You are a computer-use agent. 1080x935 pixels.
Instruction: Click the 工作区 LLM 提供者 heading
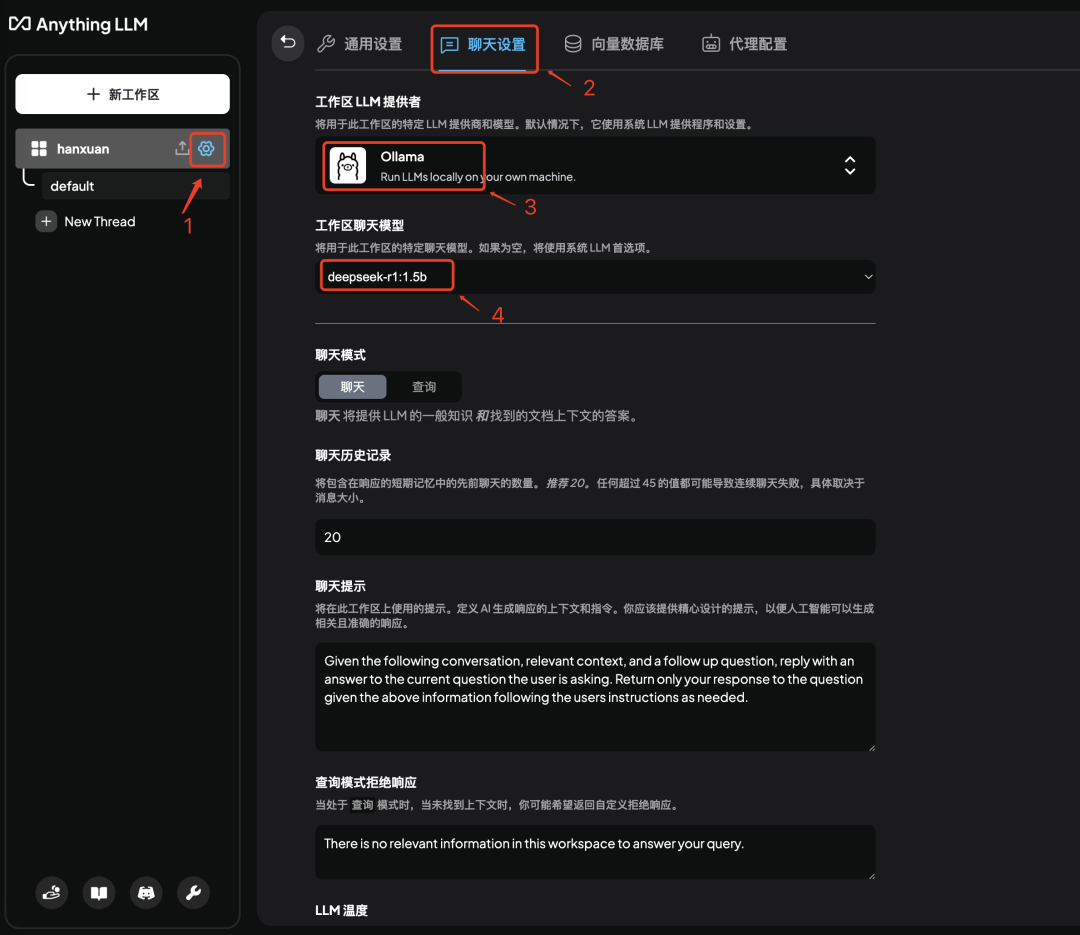368,102
